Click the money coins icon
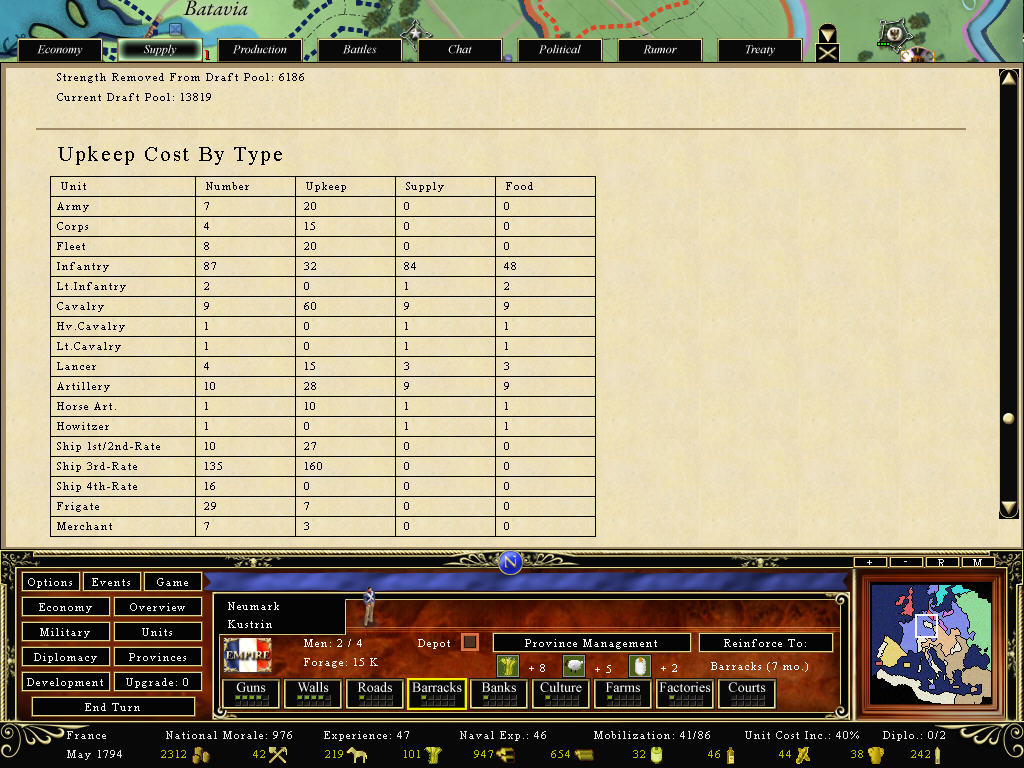Screen dimensions: 1024x768 pyautogui.click(x=201, y=755)
